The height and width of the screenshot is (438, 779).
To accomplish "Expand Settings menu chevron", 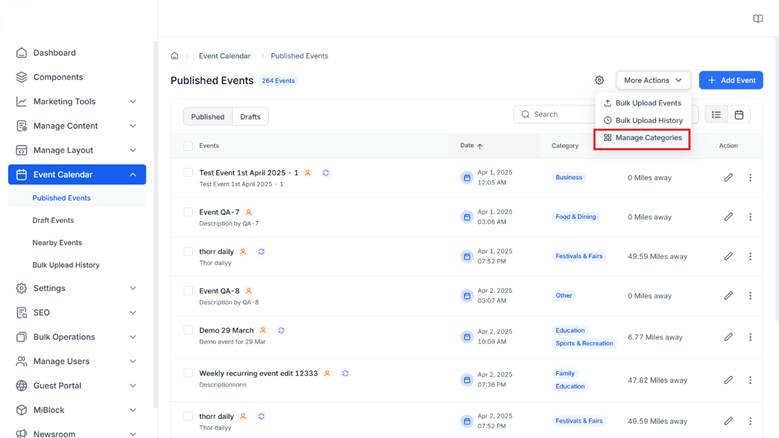I will click(x=133, y=288).
